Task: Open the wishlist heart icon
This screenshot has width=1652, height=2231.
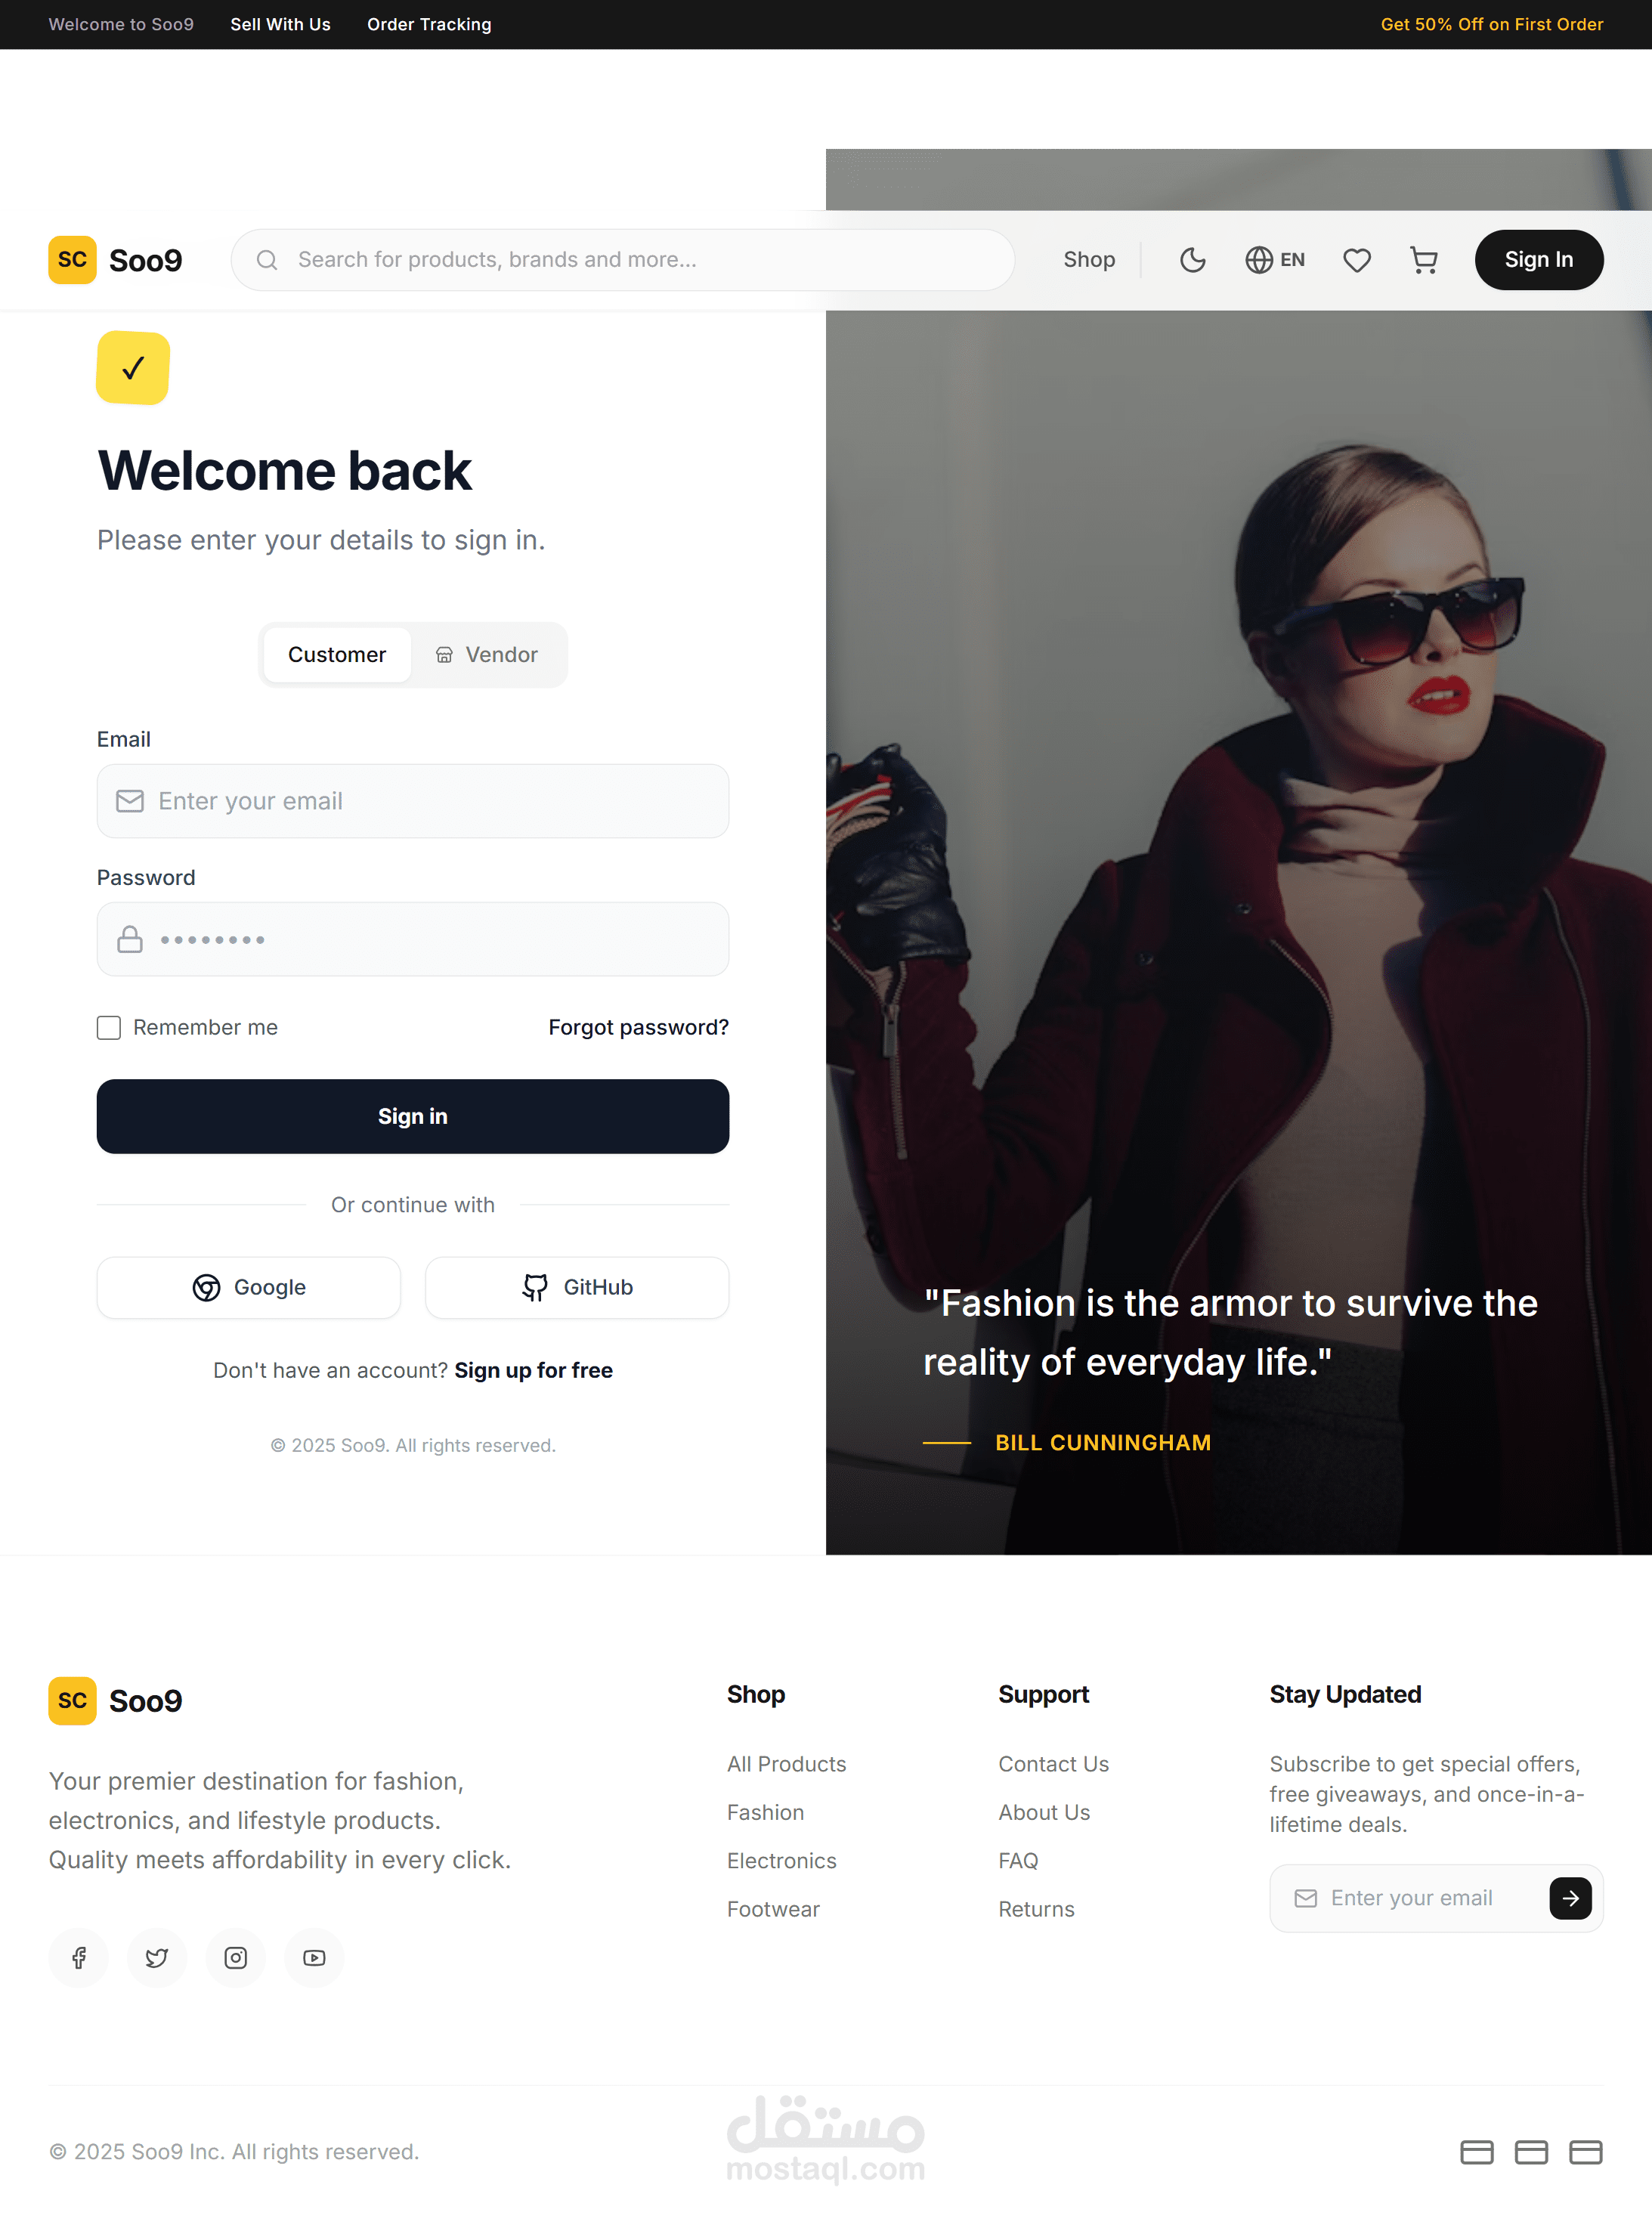Action: [1356, 260]
